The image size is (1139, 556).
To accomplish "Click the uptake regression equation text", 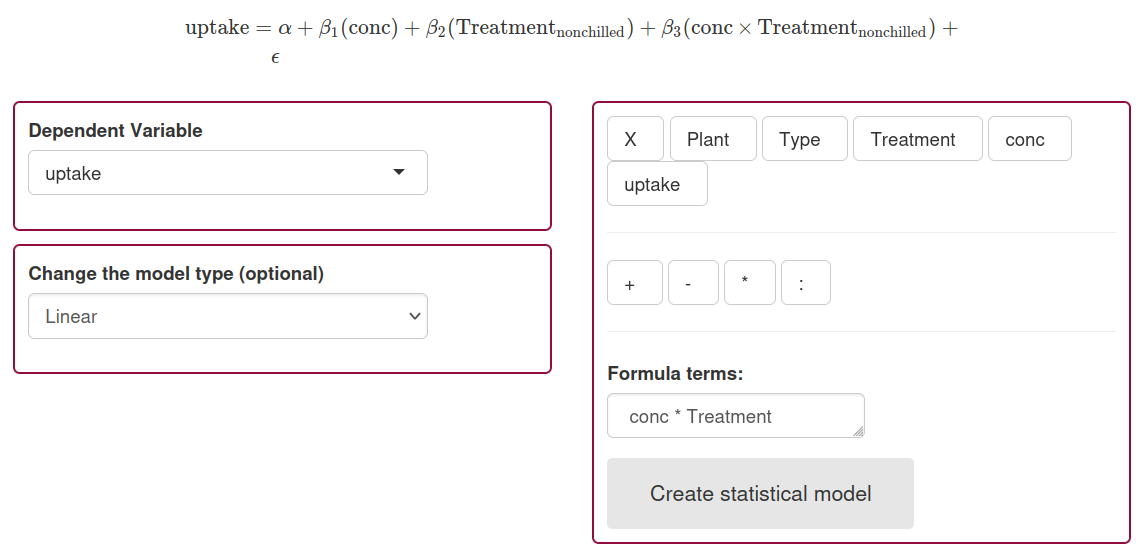I will pos(570,30).
